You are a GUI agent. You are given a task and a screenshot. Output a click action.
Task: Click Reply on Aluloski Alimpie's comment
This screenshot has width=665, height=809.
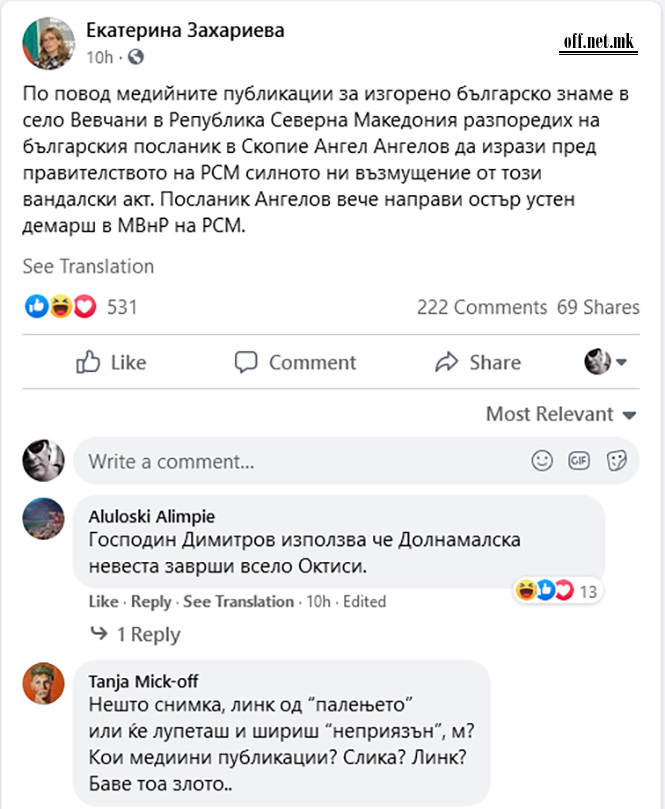pyautogui.click(x=151, y=602)
